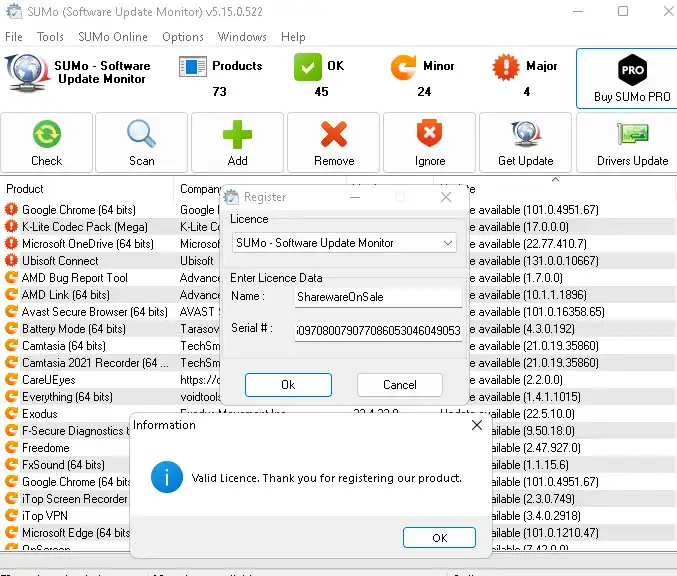Screen dimensions: 677x576
Task: Click the green Add plus icon
Action: [237, 135]
